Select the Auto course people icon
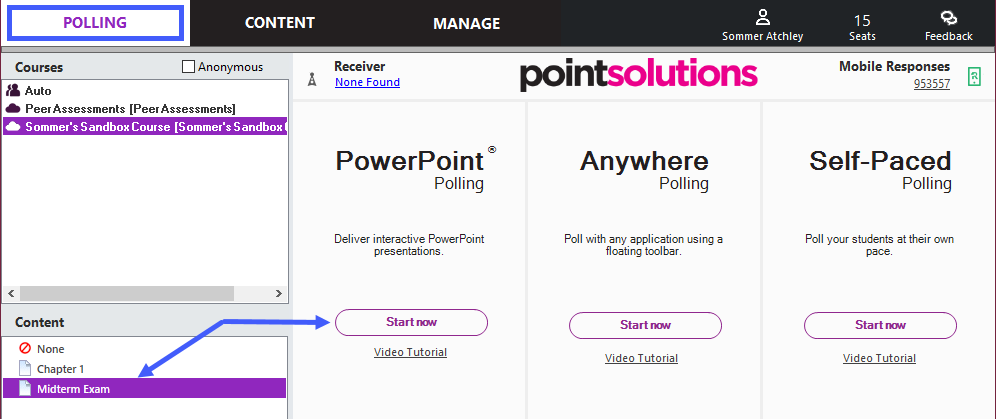Image resolution: width=996 pixels, height=419 pixels. (x=13, y=91)
